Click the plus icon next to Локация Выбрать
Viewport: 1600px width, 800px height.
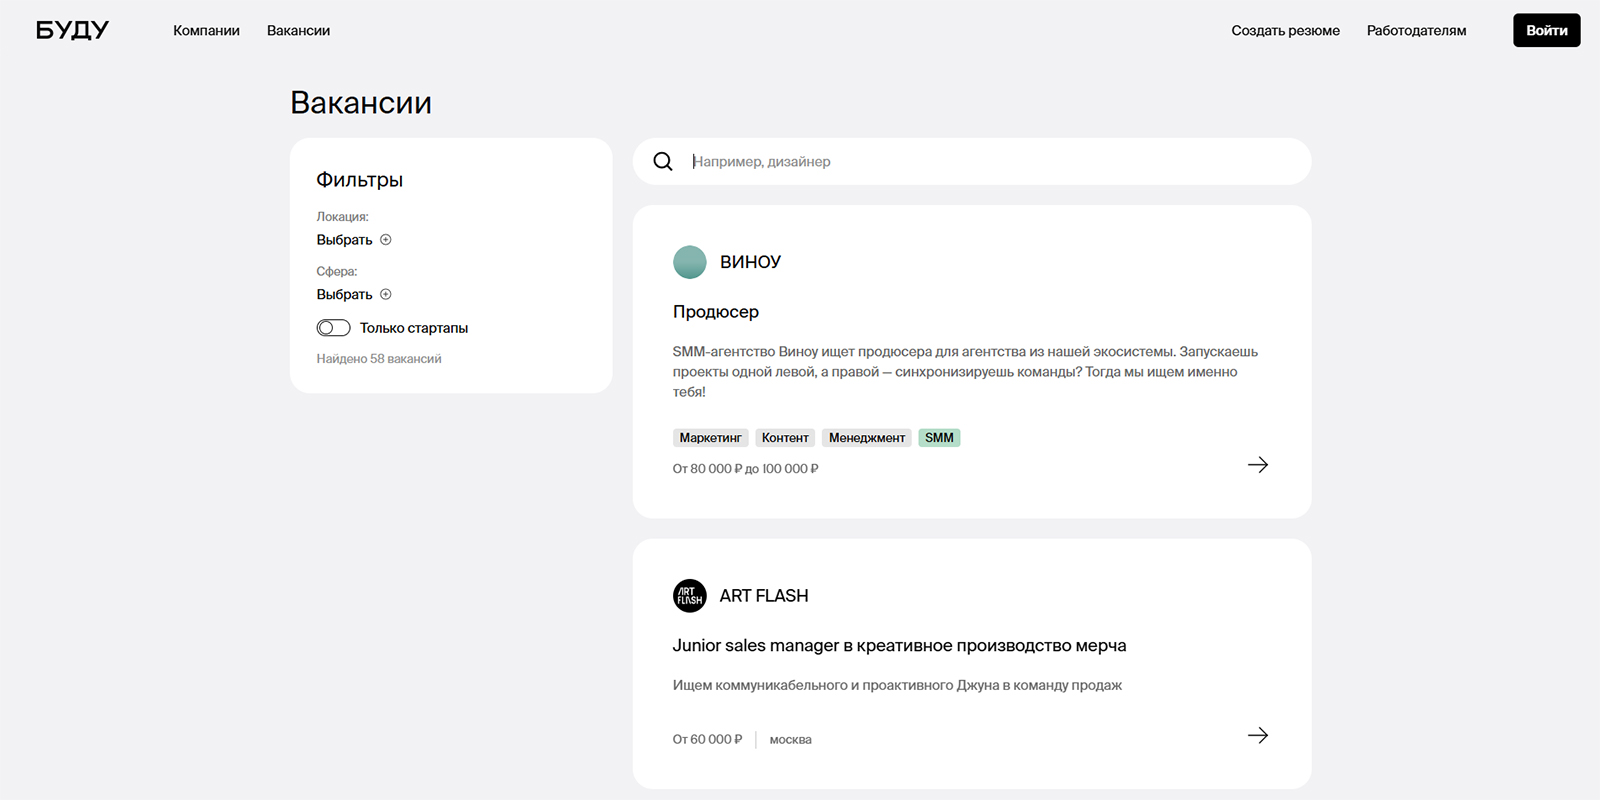(386, 240)
